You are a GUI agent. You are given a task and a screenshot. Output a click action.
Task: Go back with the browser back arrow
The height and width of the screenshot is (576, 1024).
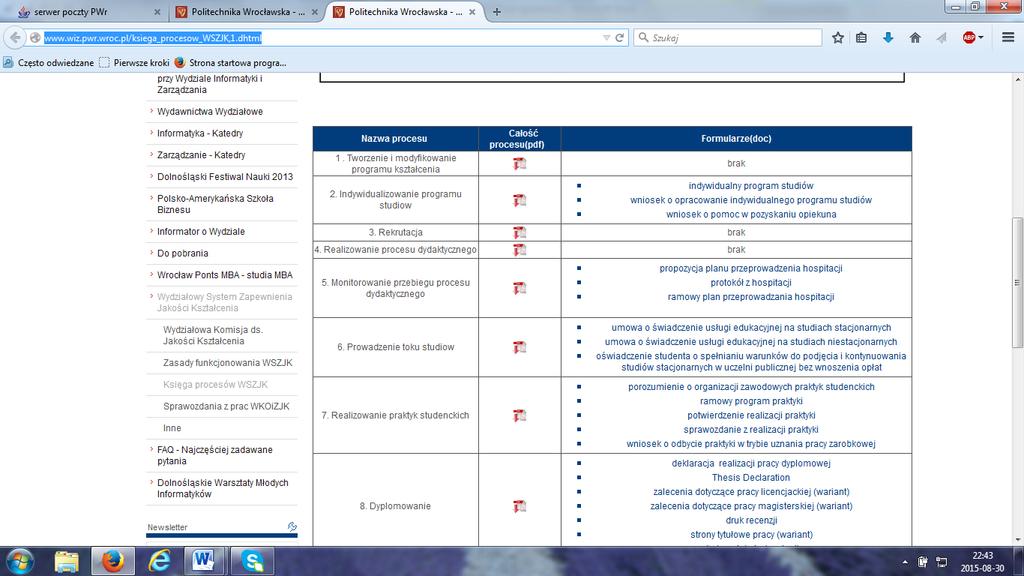click(x=15, y=38)
